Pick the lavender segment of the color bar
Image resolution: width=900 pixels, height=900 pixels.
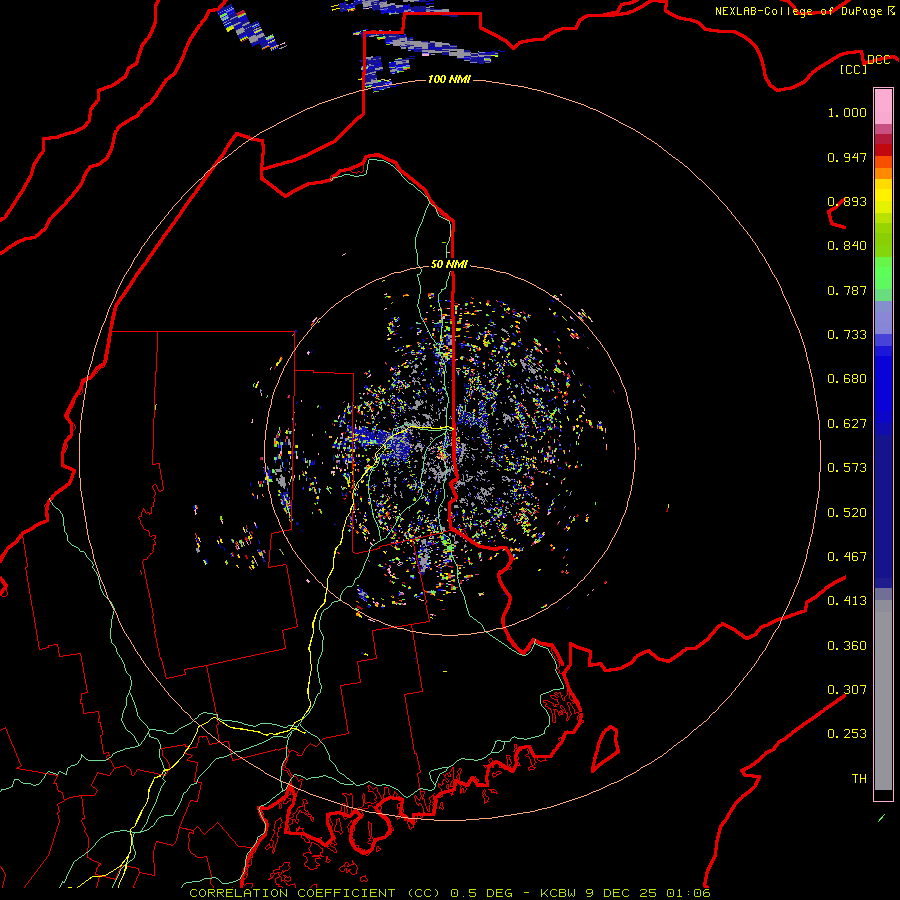[x=883, y=317]
